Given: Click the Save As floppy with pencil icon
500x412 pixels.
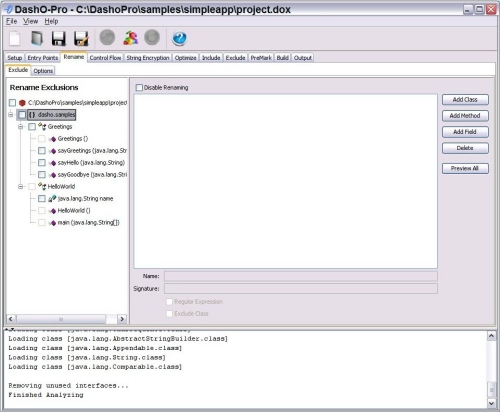Looking at the screenshot, I should click(81, 38).
